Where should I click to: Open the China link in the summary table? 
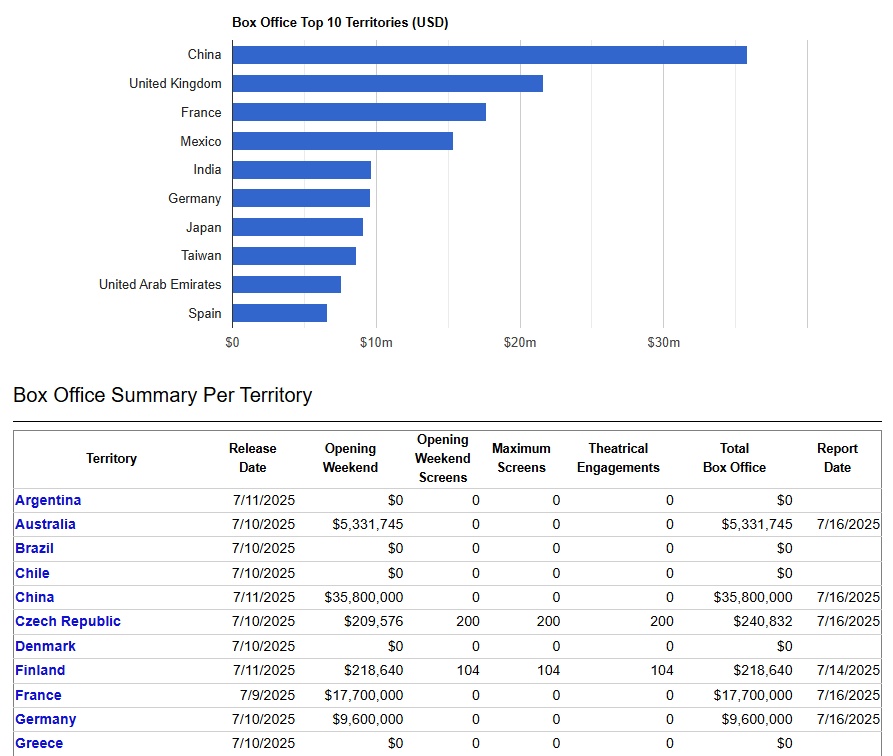click(x=35, y=597)
